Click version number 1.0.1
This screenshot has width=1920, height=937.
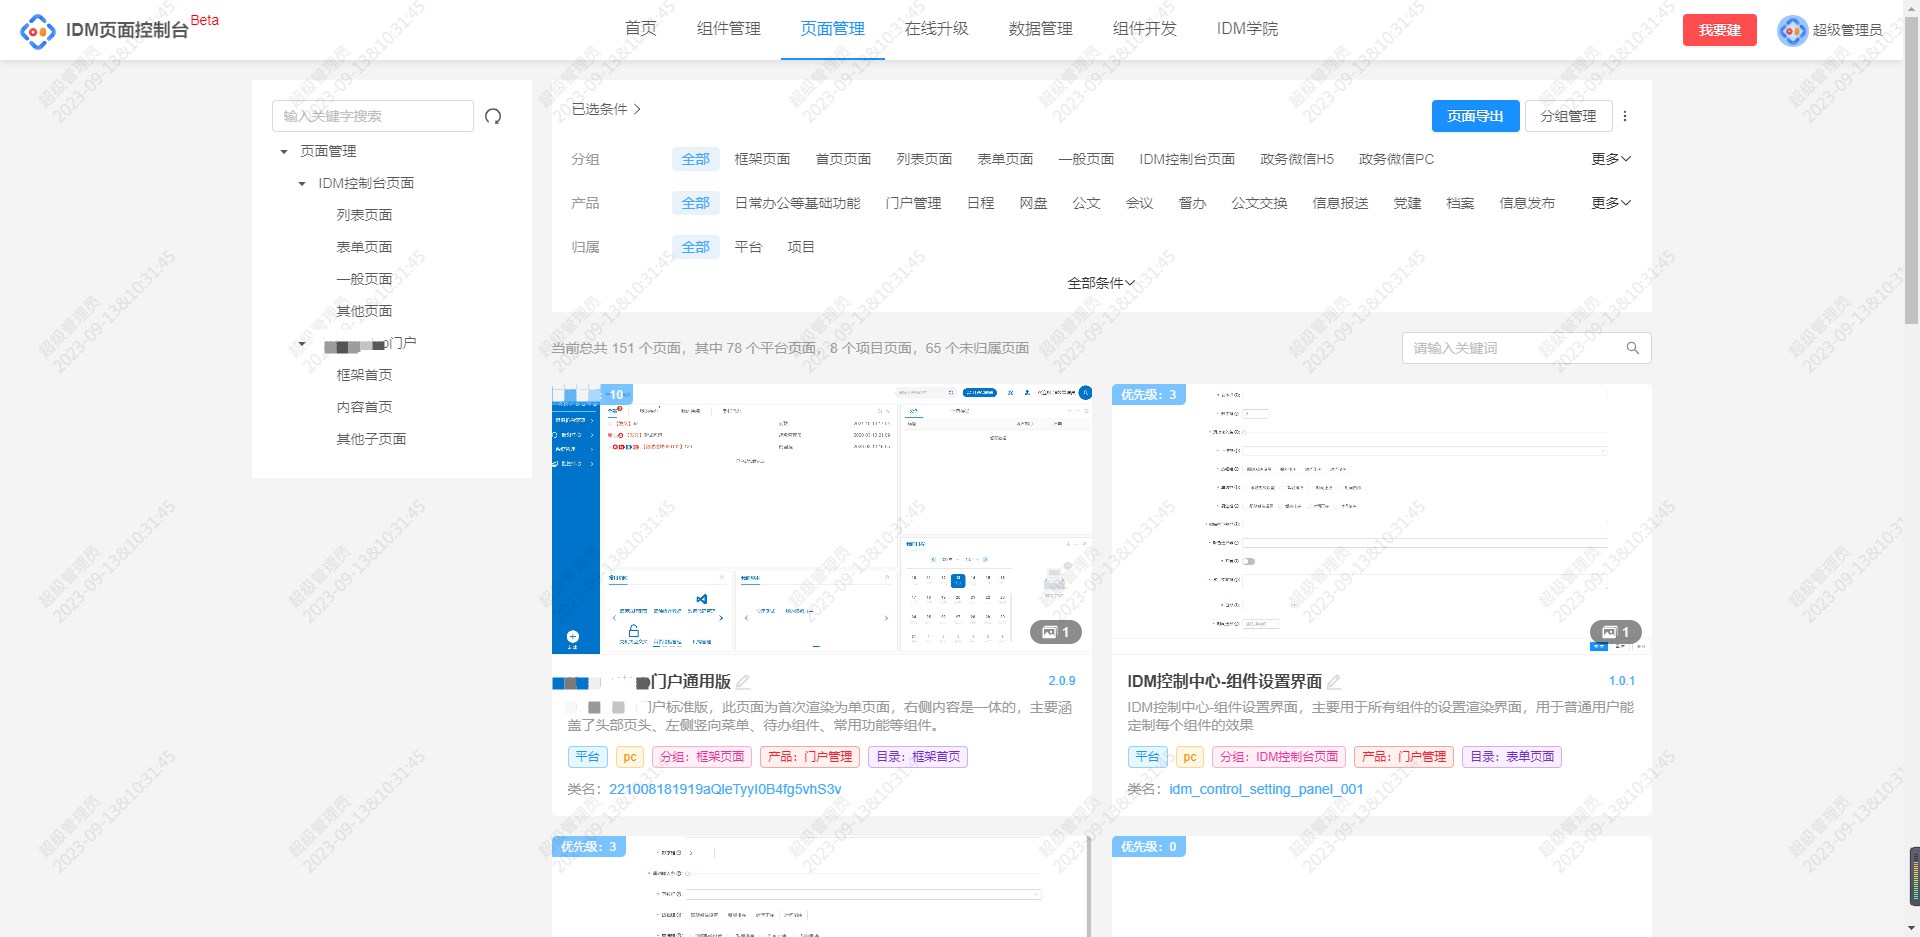pyautogui.click(x=1622, y=681)
